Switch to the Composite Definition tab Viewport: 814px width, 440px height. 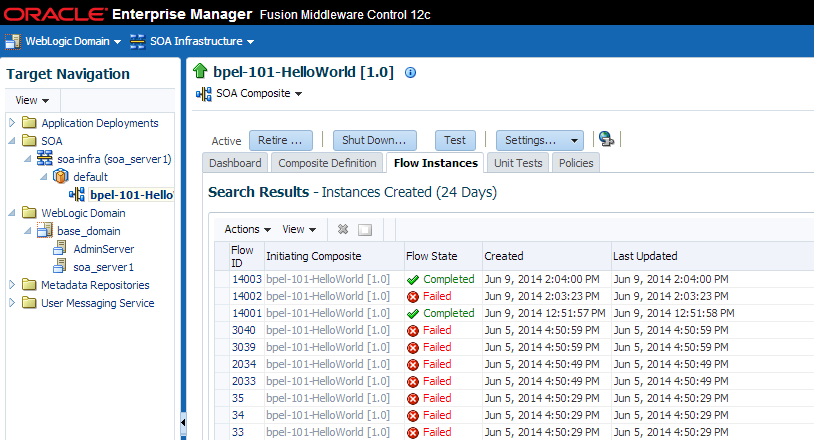[x=327, y=163]
